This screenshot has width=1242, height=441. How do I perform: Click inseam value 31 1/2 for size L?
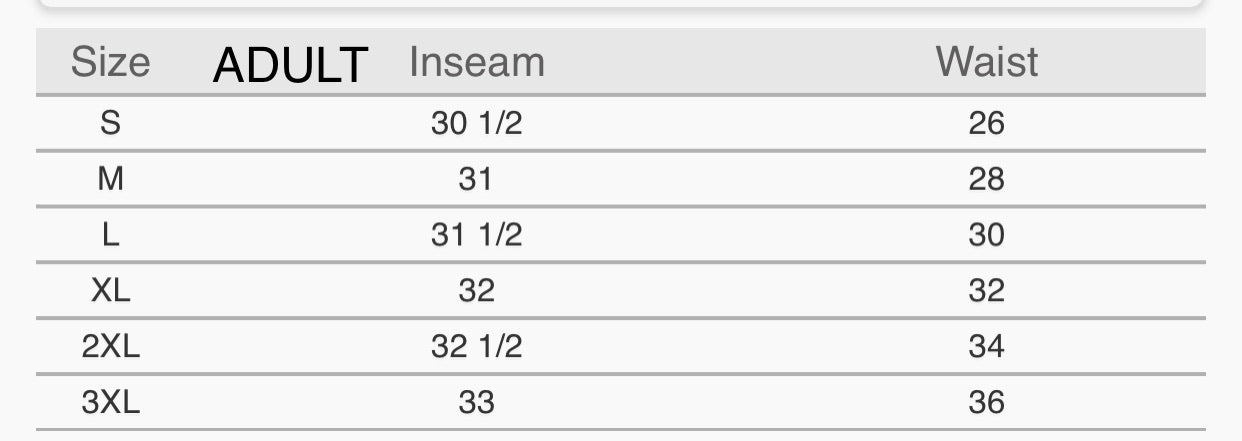[x=477, y=235]
